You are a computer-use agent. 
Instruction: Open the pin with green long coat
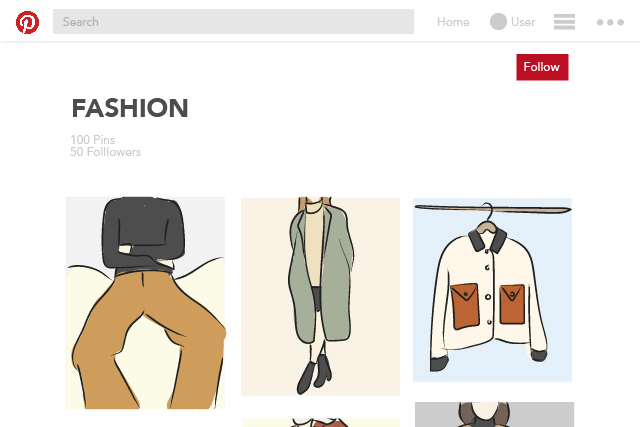tap(320, 296)
